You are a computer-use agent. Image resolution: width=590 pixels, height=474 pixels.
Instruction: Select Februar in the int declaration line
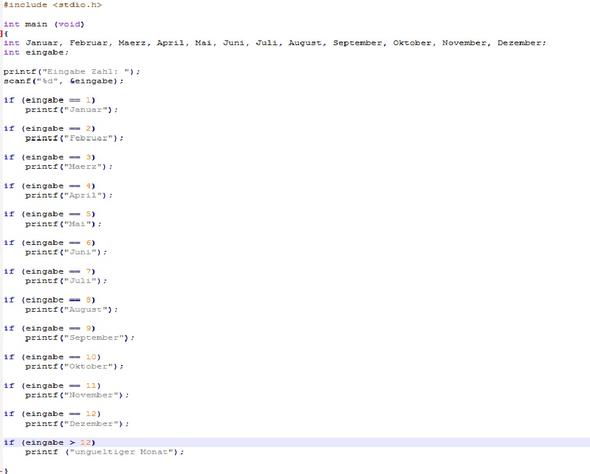pyautogui.click(x=88, y=43)
